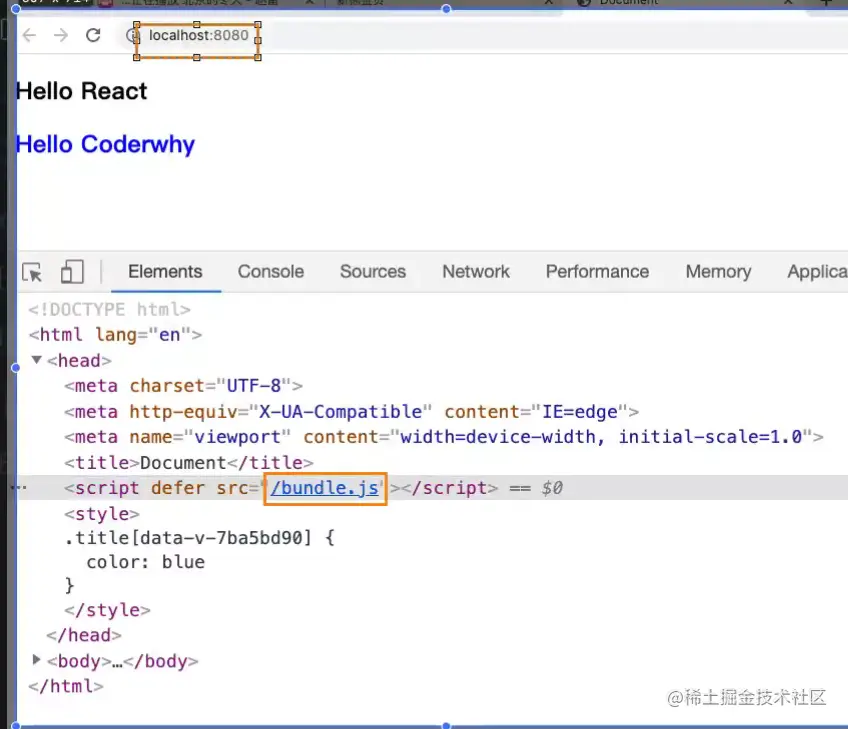Select the opening style tag node
Viewport: 848px width, 729px height.
(102, 514)
